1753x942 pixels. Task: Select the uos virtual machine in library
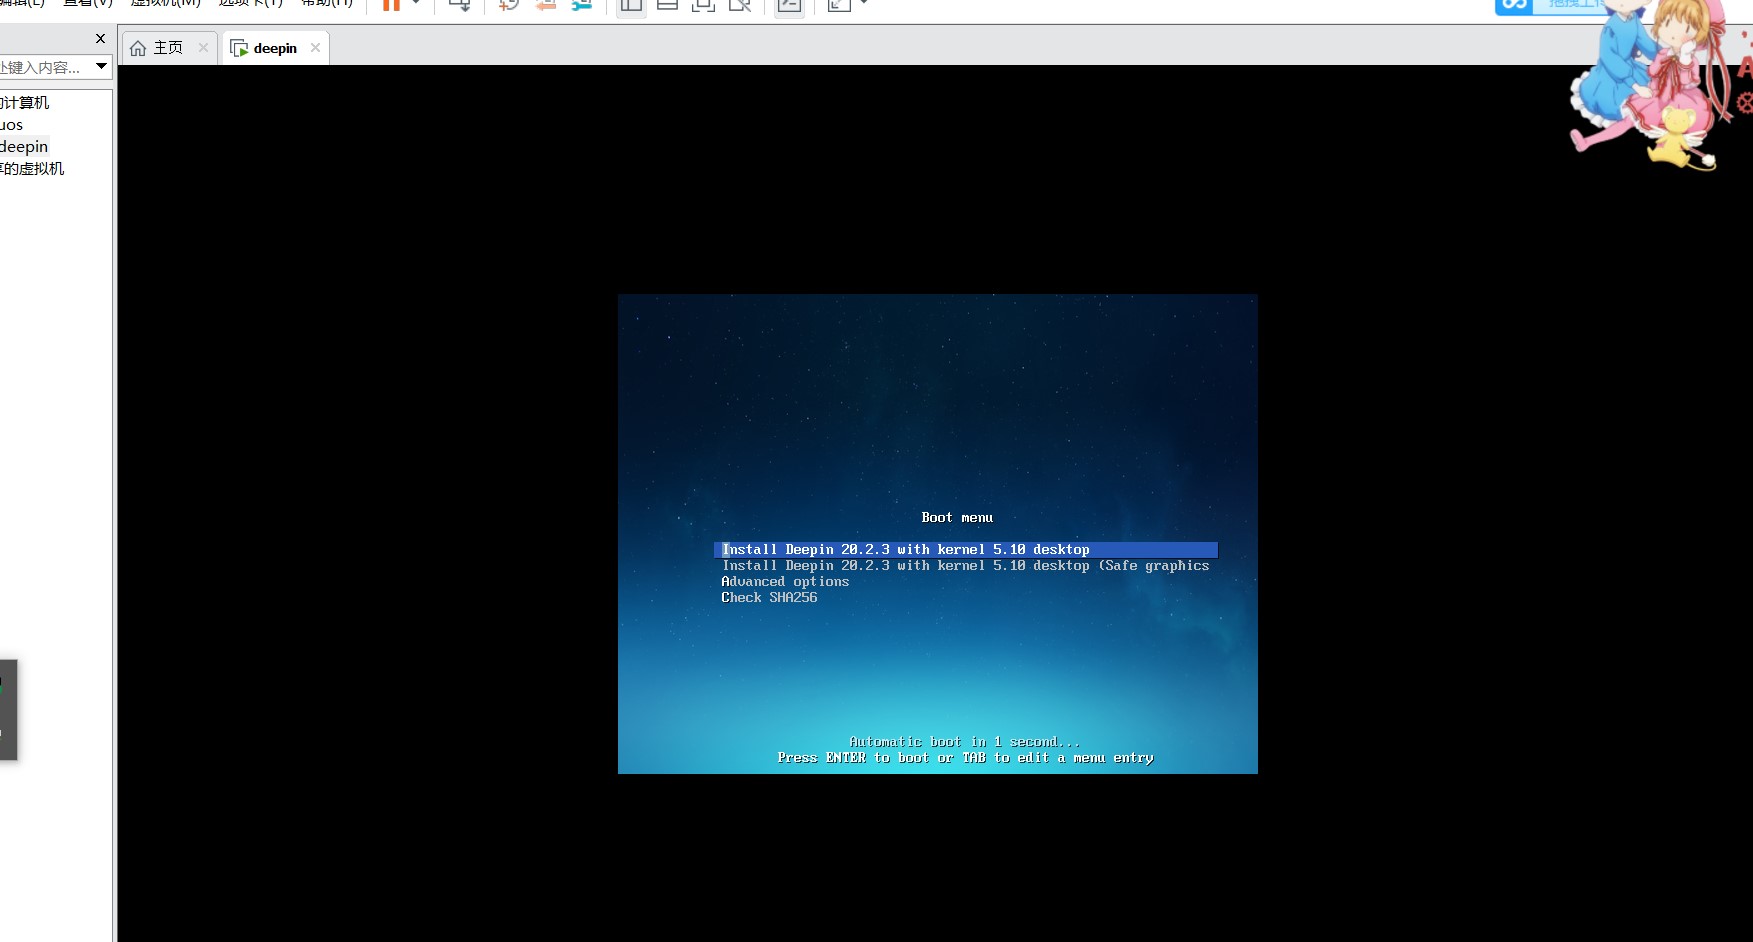point(11,125)
